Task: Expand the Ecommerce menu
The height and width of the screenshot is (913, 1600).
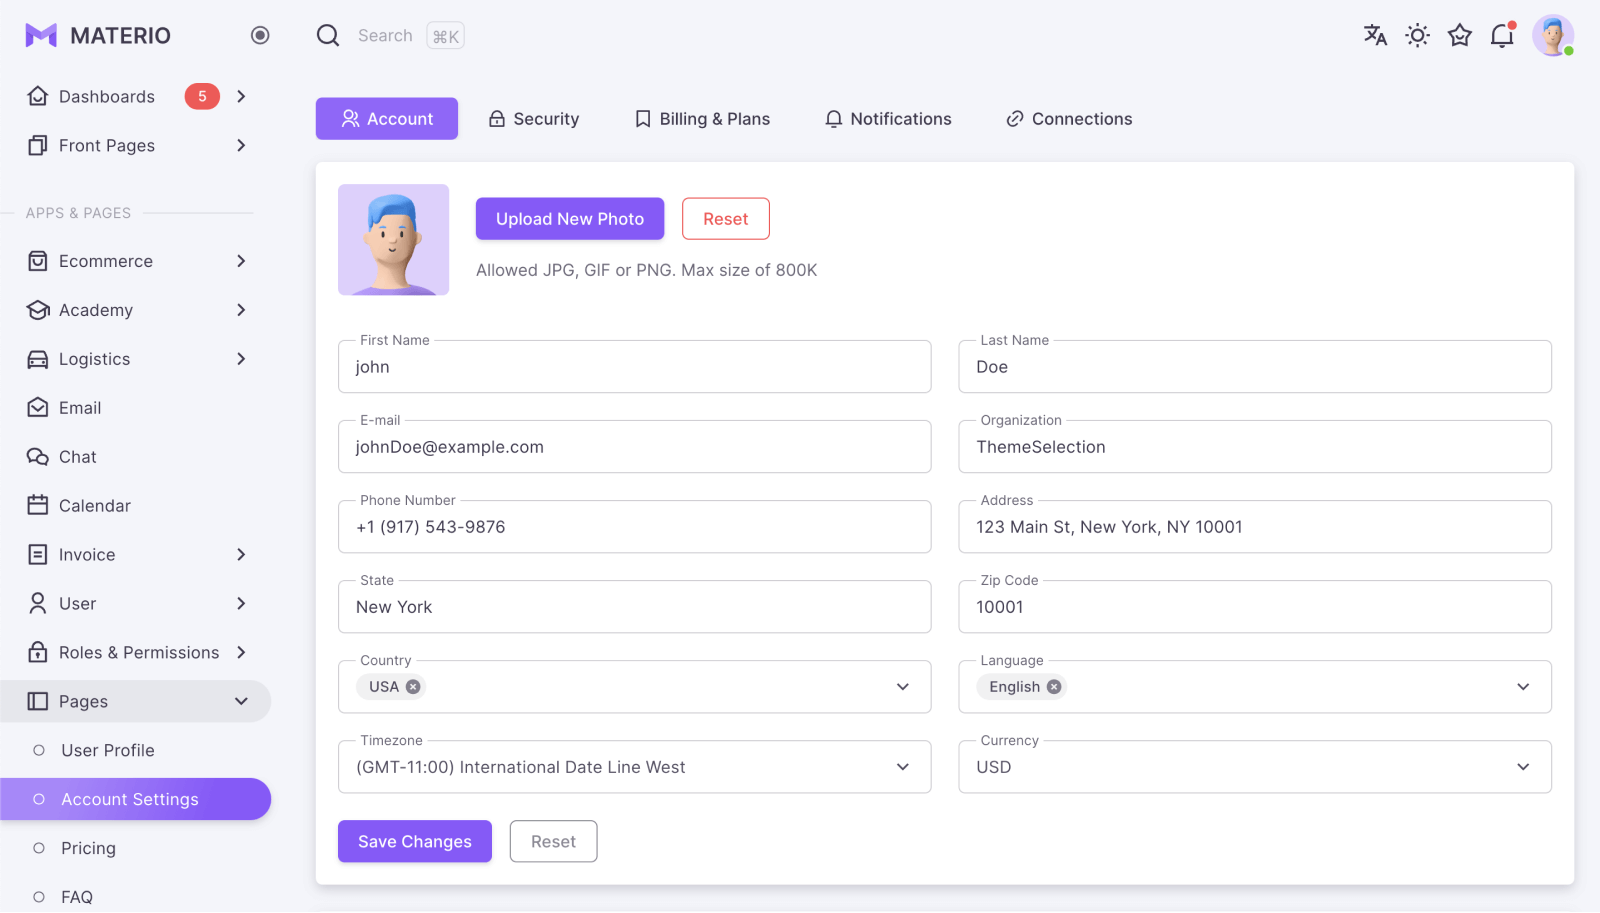Action: [136, 261]
